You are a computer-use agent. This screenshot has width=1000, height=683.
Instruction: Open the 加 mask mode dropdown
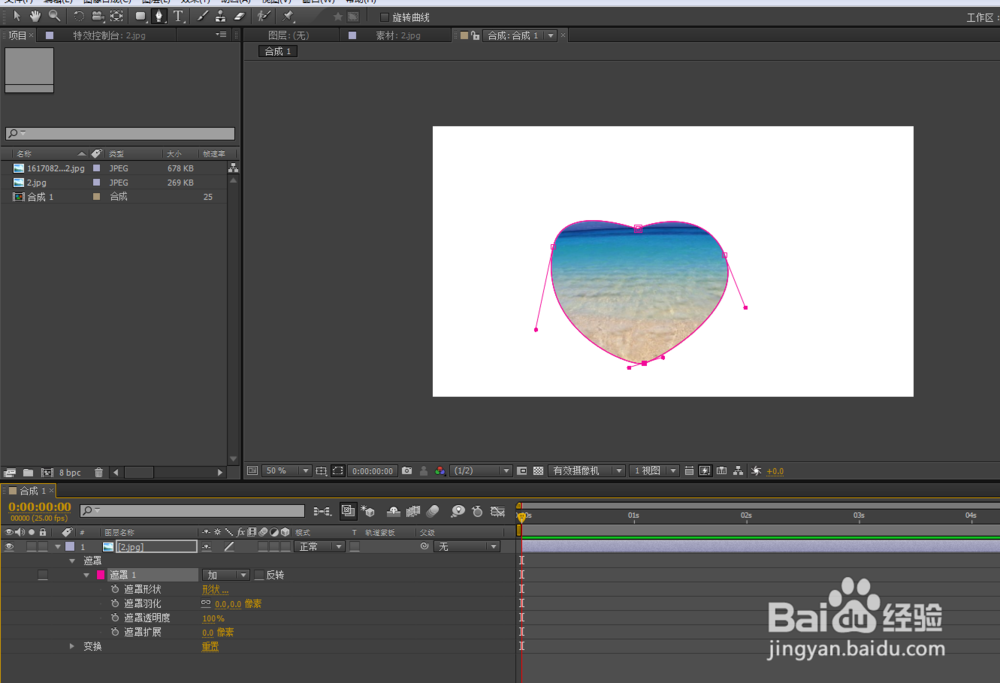click(226, 575)
